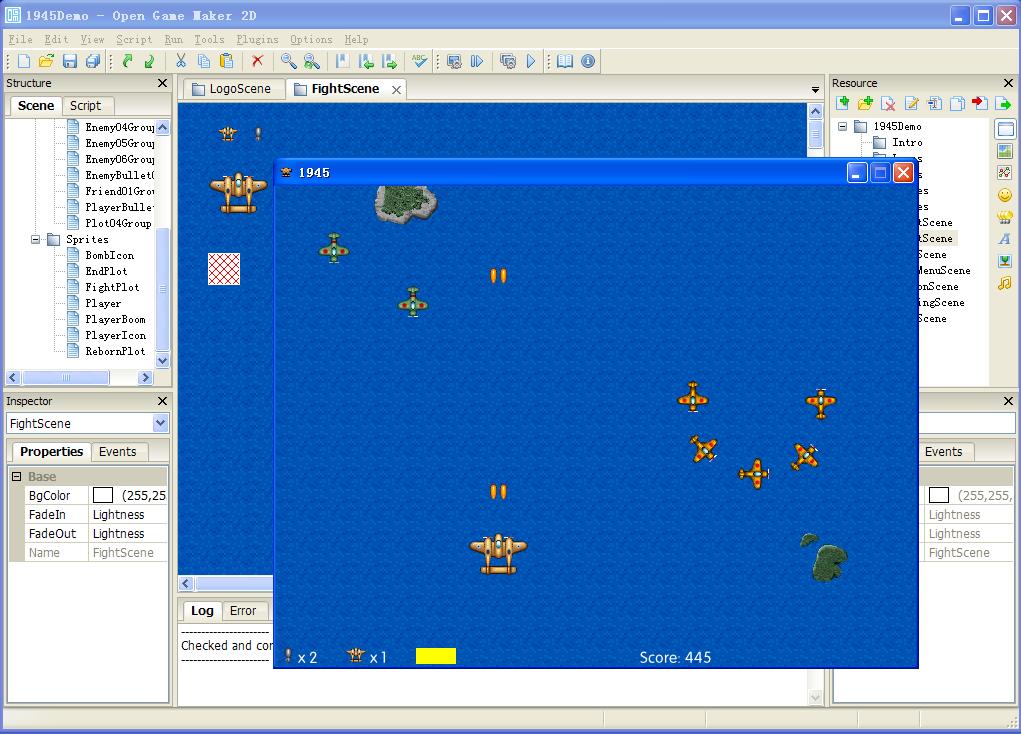
Task: Click the Help book toolbar icon
Action: 565,61
